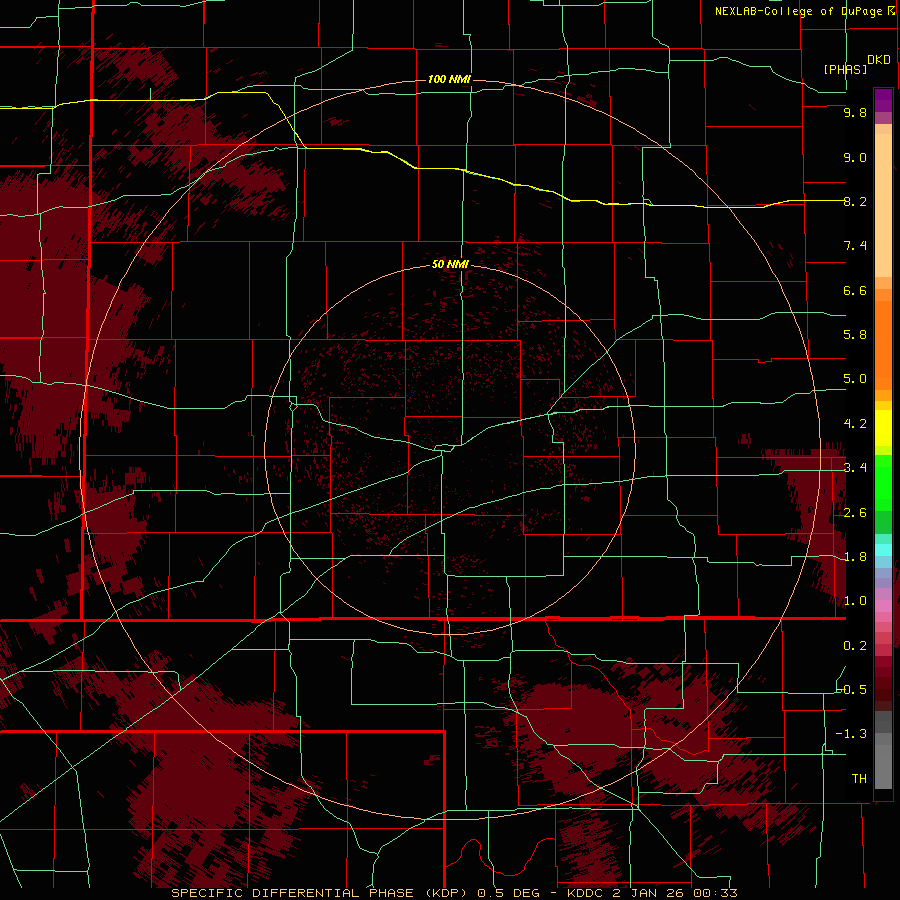
Task: Select the 6.6 value on the scale
Action: tap(855, 290)
